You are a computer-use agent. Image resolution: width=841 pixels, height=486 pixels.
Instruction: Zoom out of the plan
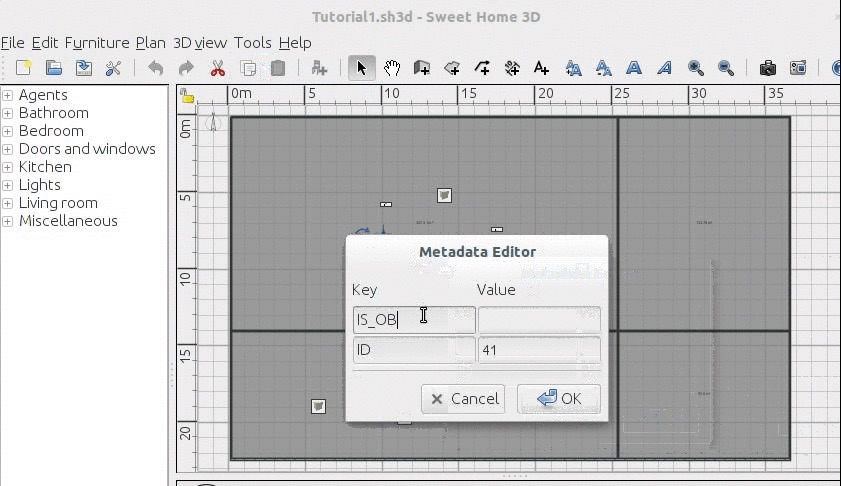coord(726,68)
